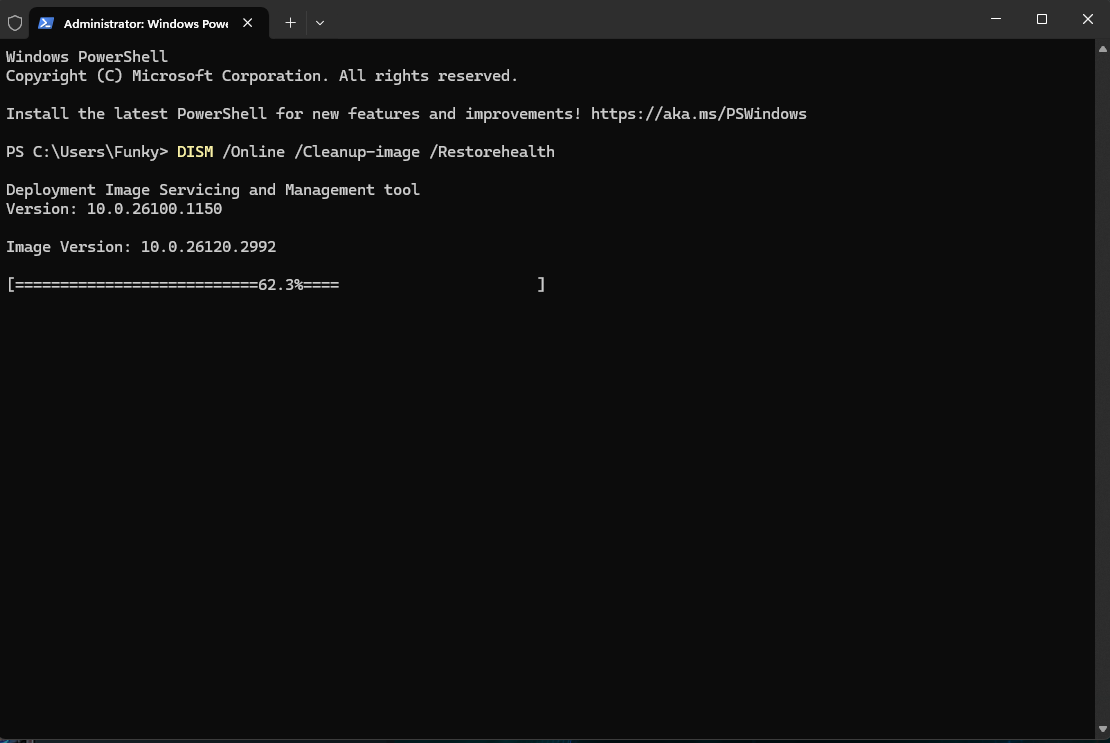The height and width of the screenshot is (743, 1110).
Task: Click the scrollbar up arrow
Action: pos(1103,49)
